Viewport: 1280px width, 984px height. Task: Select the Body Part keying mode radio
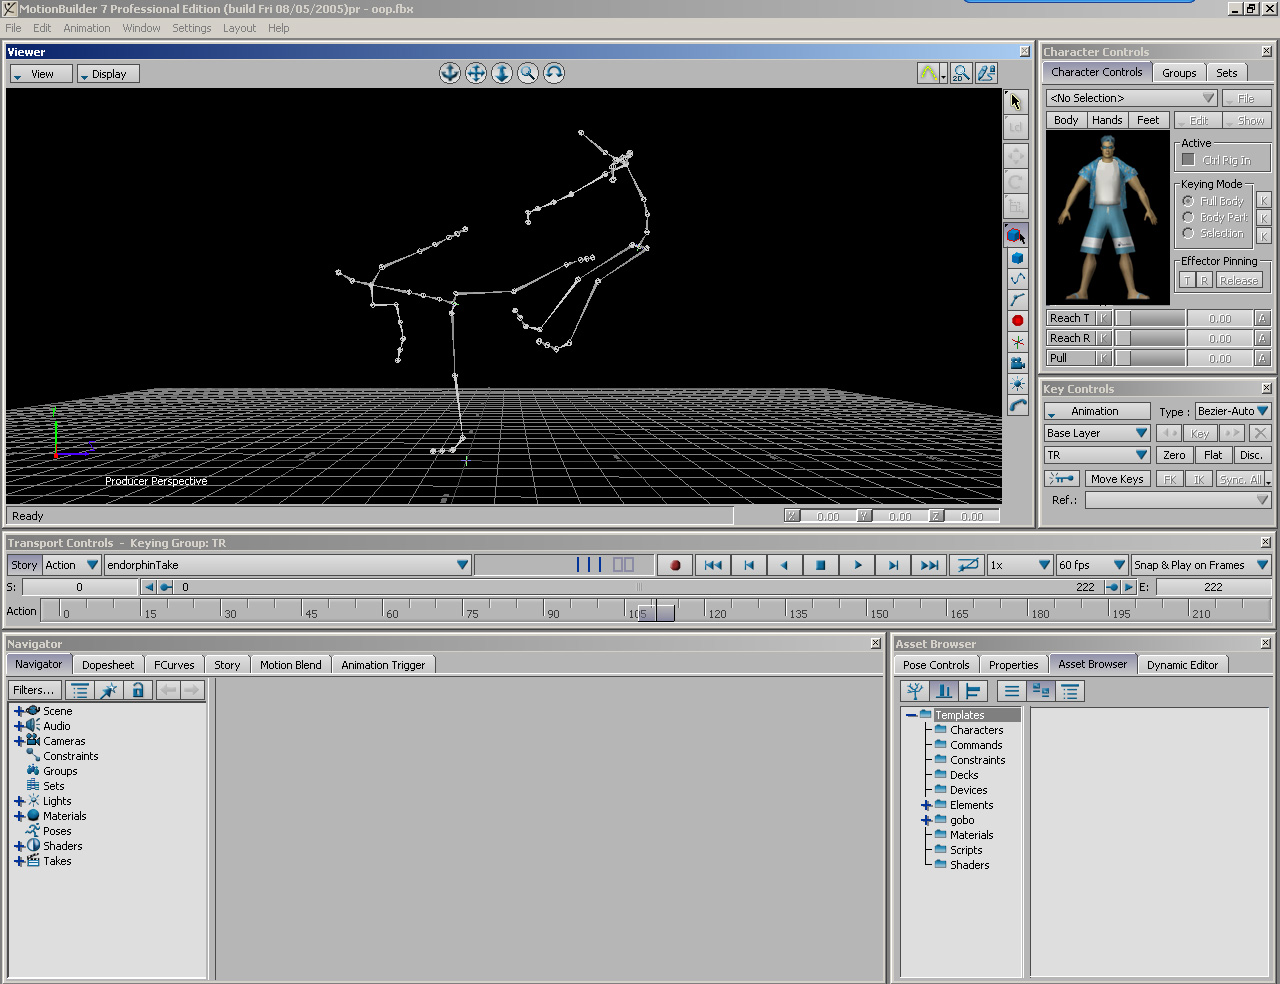click(x=1188, y=217)
